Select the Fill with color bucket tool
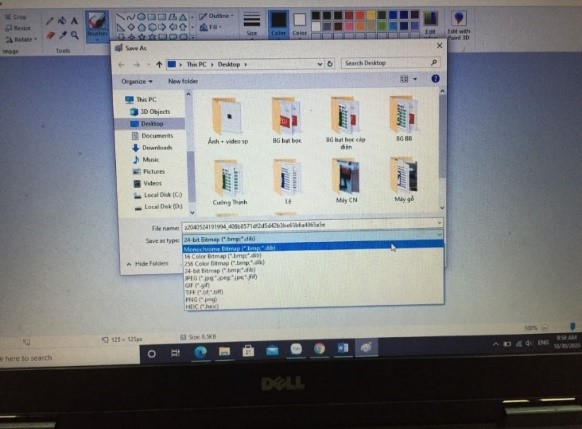This screenshot has height=429, width=582. tap(62, 21)
